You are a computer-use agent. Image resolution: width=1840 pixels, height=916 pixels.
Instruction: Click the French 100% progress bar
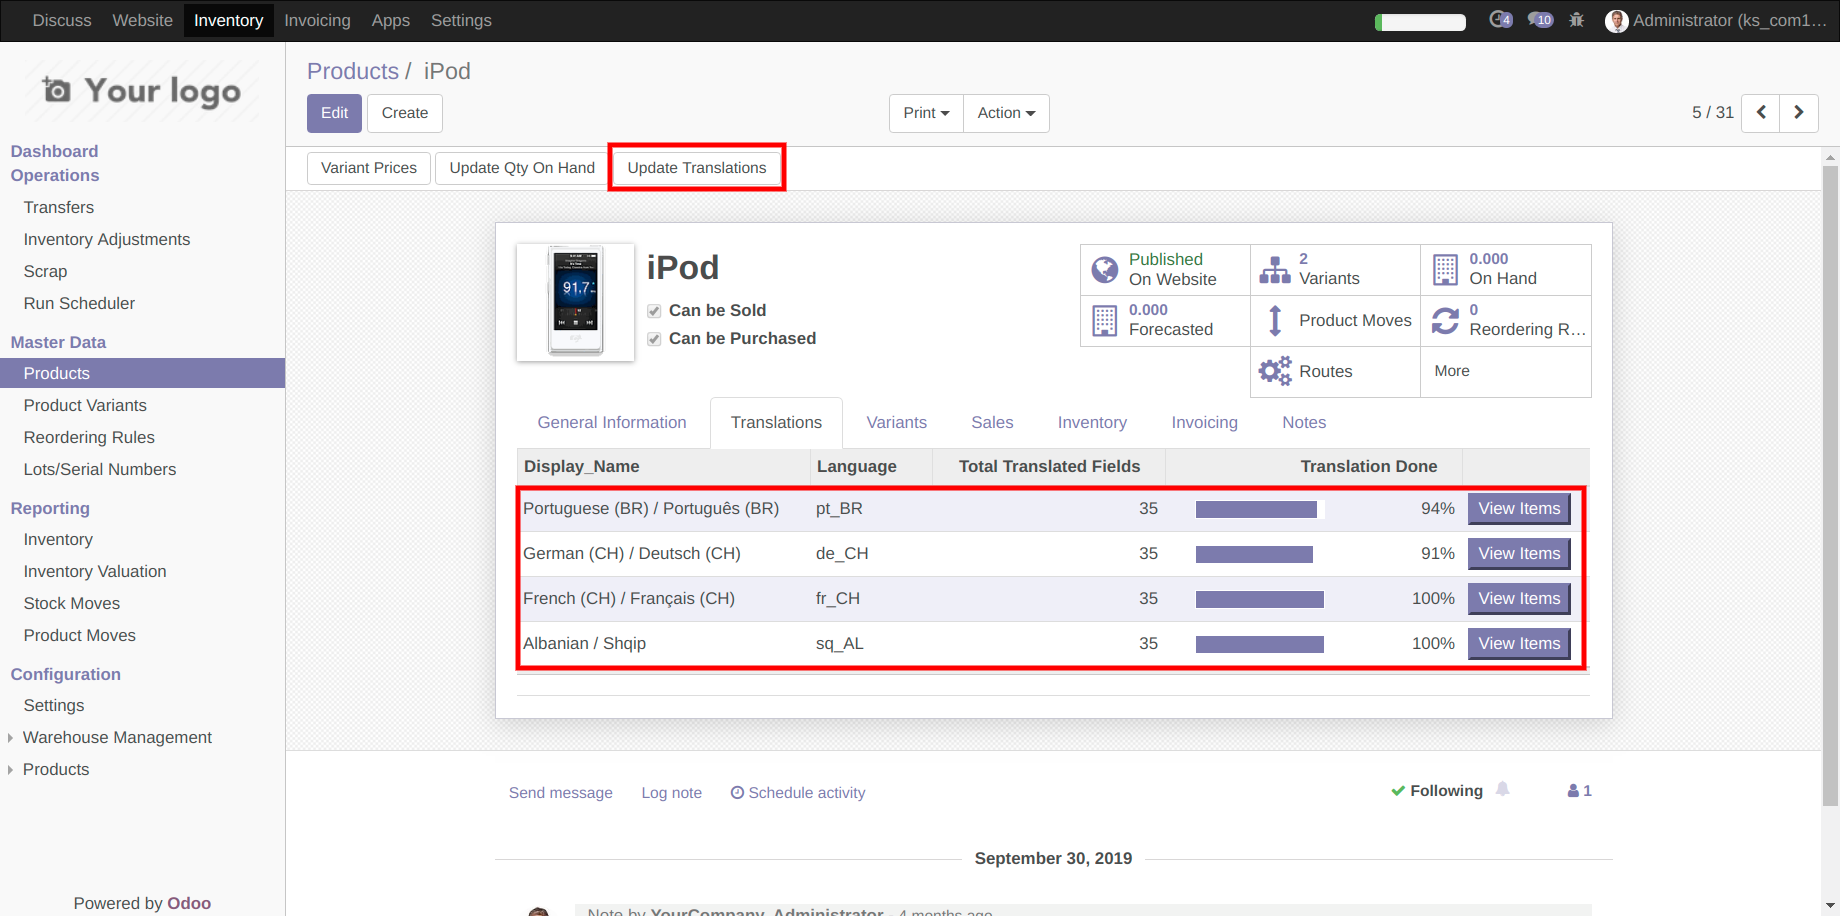point(1260,600)
